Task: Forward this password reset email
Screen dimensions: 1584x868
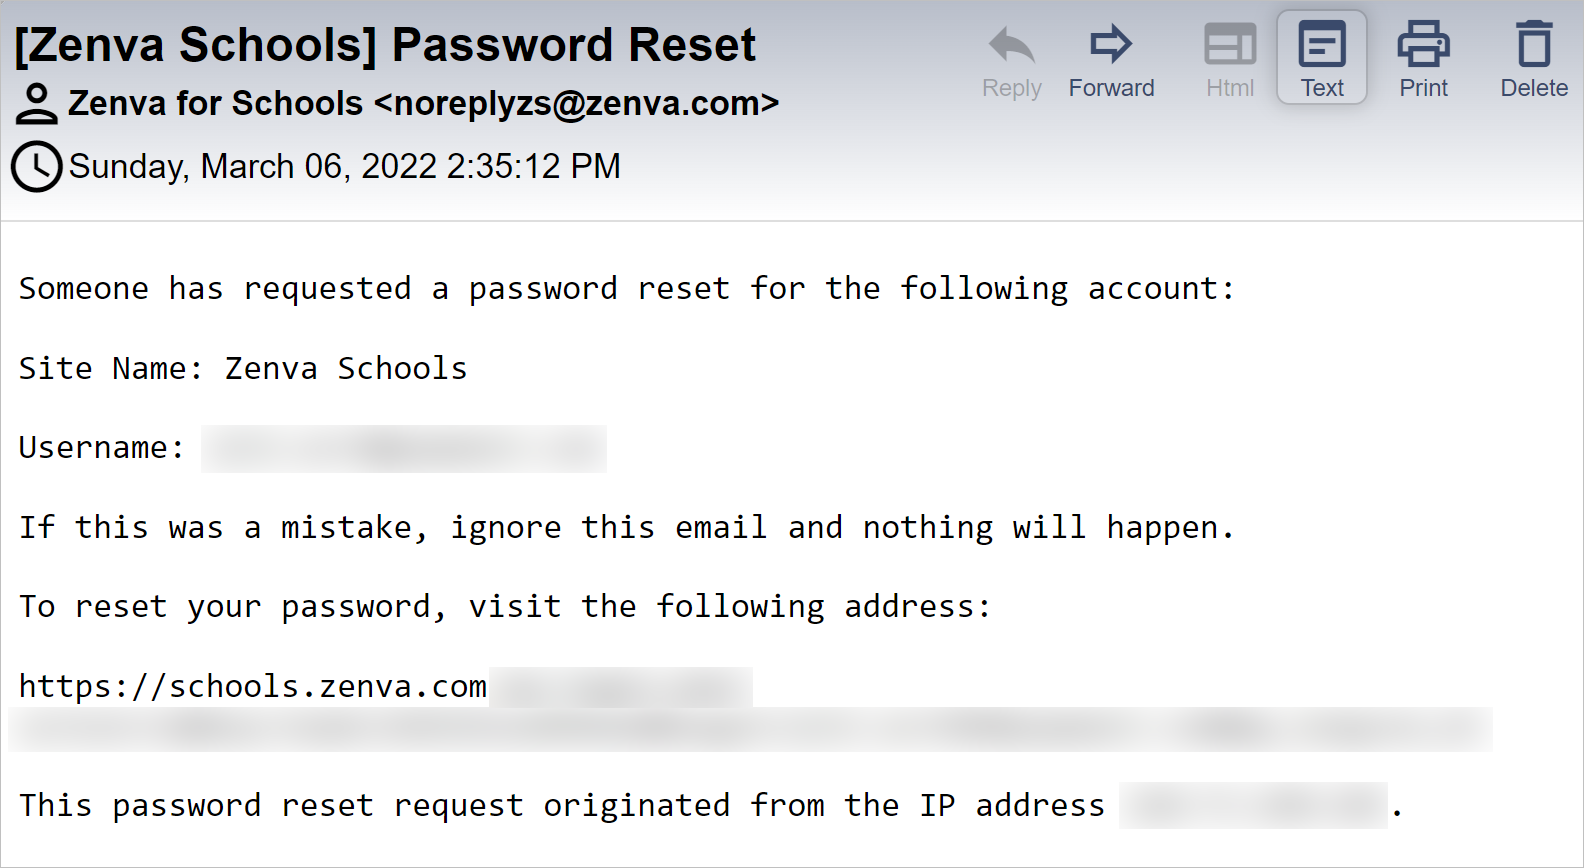Action: tap(1111, 61)
